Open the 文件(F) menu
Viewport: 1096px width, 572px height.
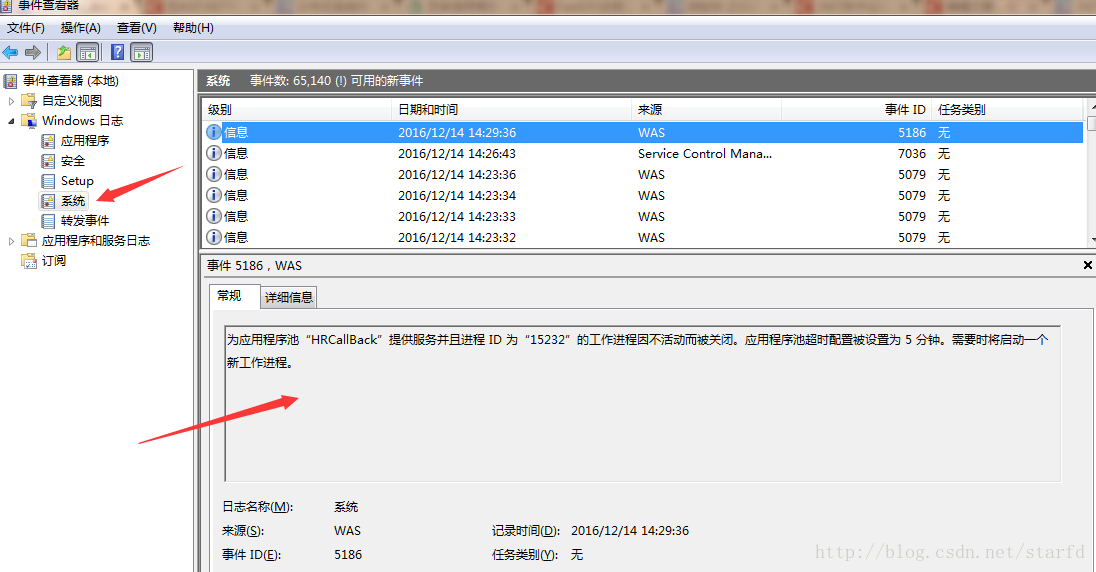(26, 28)
